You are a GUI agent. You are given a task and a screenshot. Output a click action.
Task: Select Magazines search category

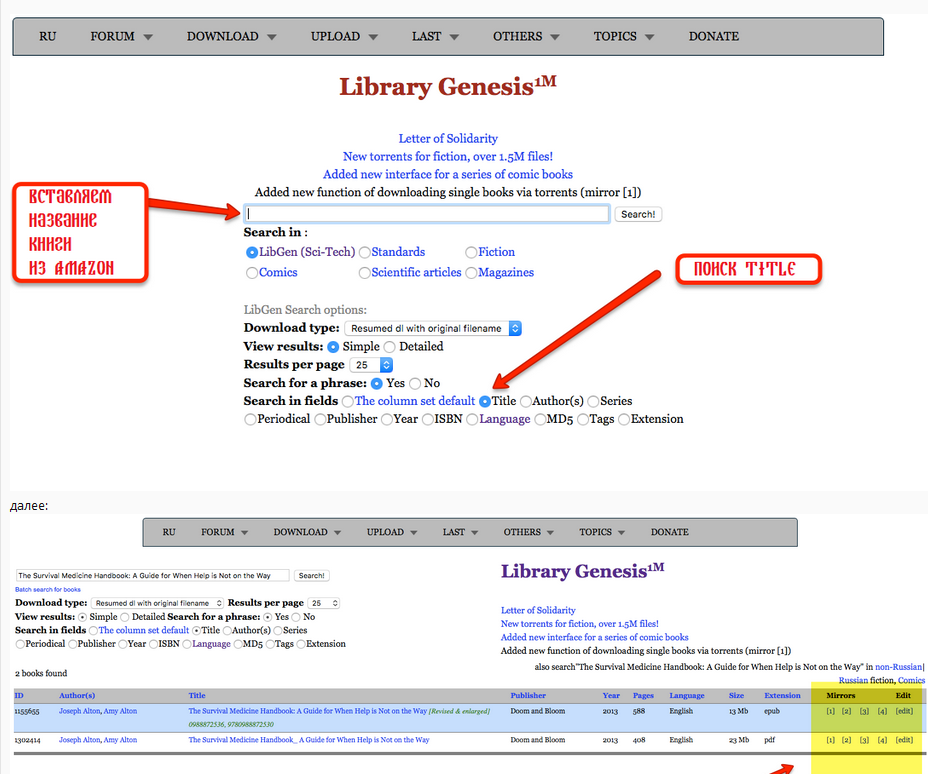coord(471,273)
